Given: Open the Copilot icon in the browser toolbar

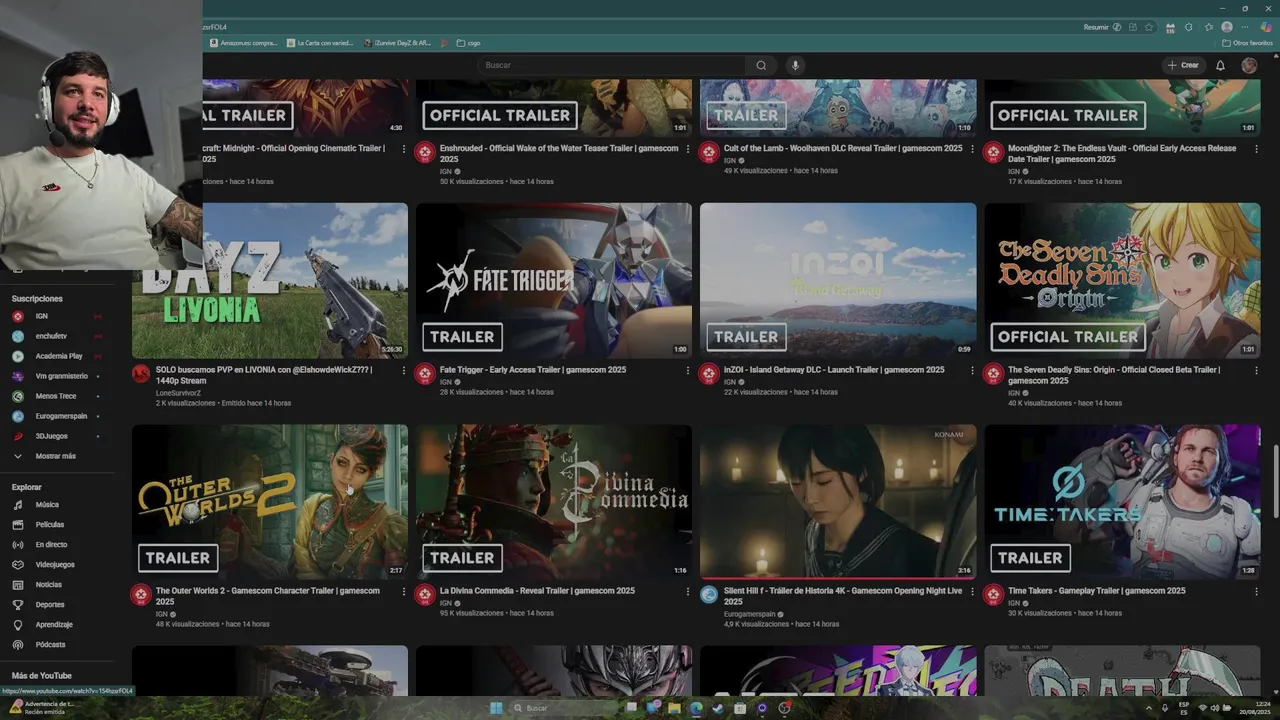Looking at the screenshot, I should point(1266,27).
